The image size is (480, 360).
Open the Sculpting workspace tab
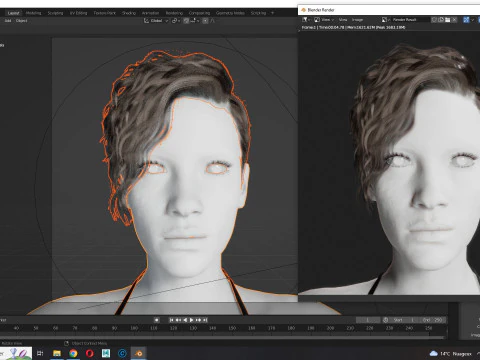pos(55,13)
